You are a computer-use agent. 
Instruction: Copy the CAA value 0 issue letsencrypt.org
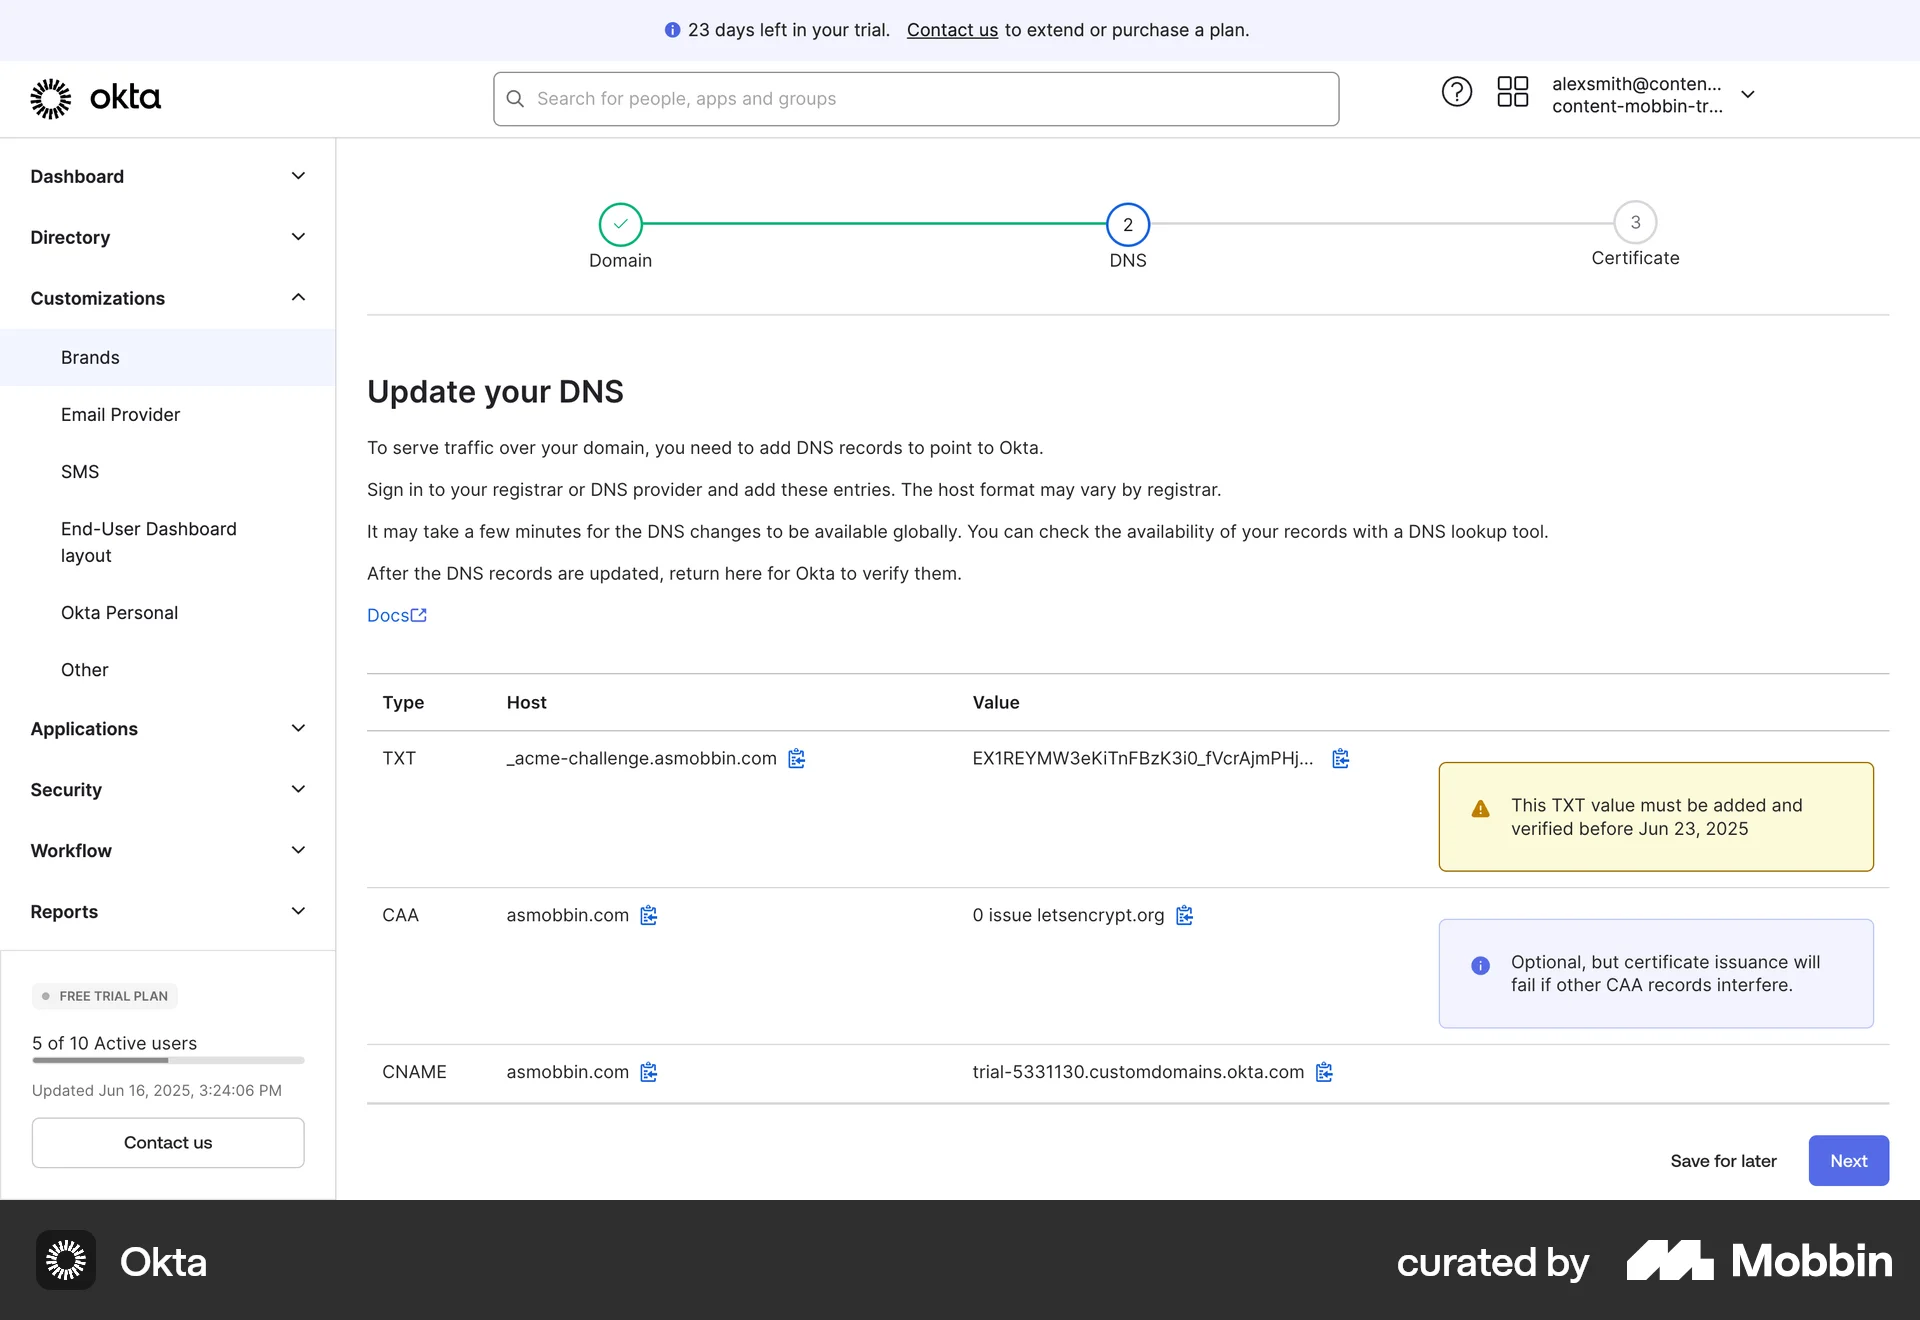coord(1185,915)
